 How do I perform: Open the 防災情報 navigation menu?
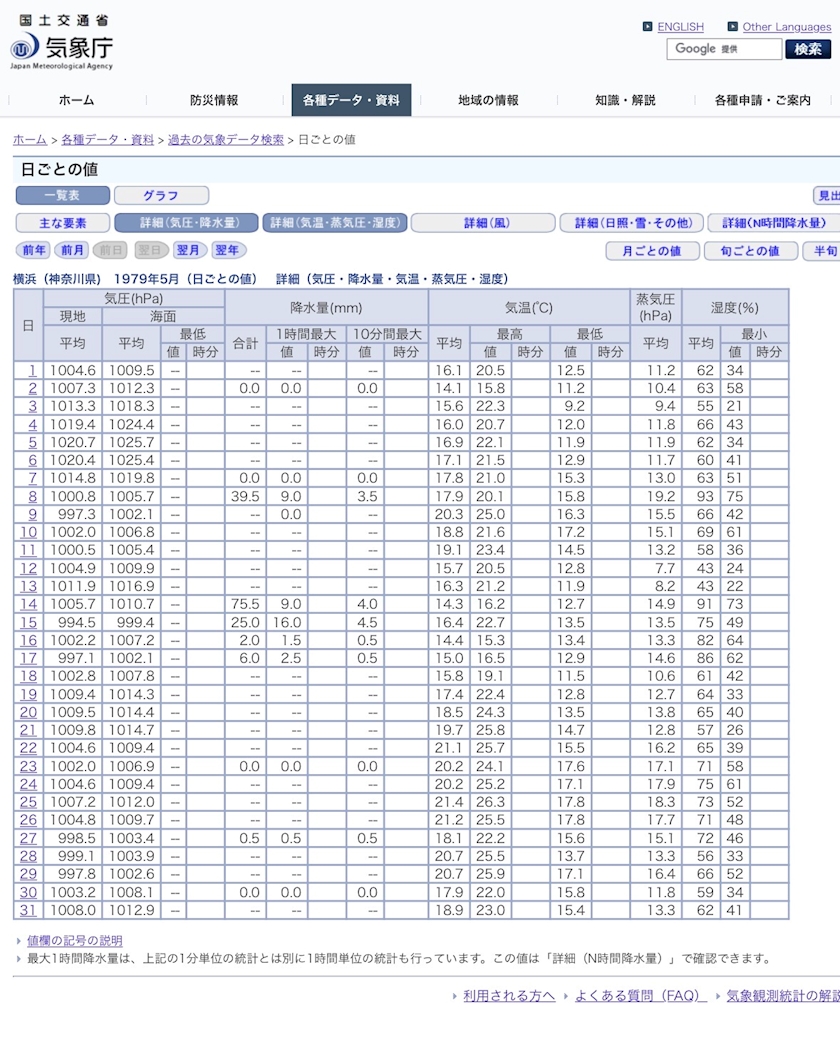tap(214, 100)
